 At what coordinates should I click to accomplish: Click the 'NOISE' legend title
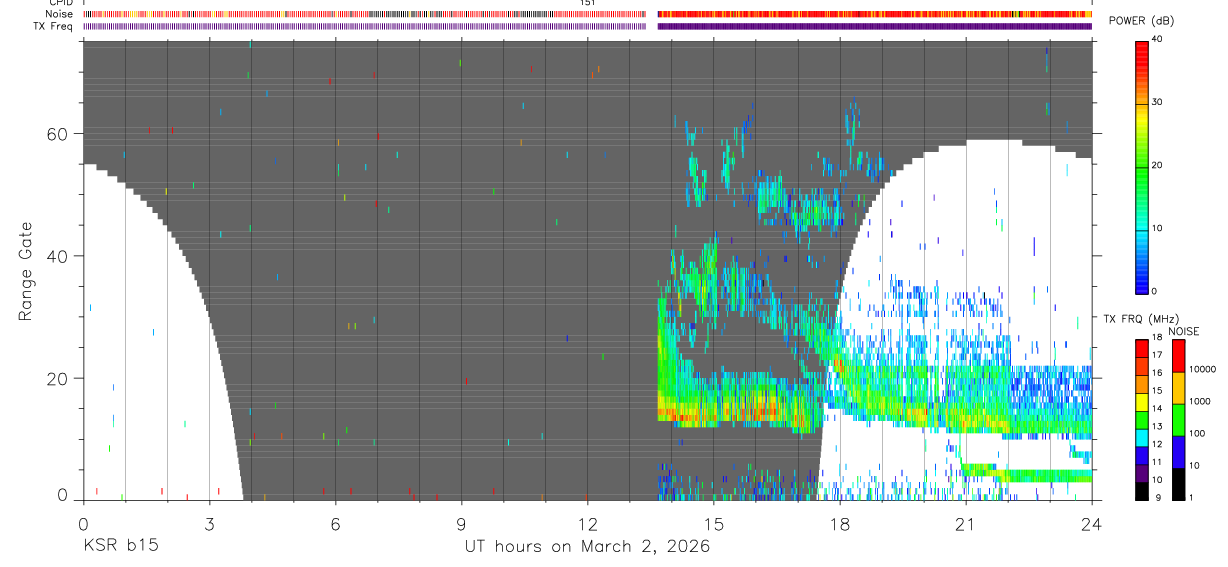1183,331
